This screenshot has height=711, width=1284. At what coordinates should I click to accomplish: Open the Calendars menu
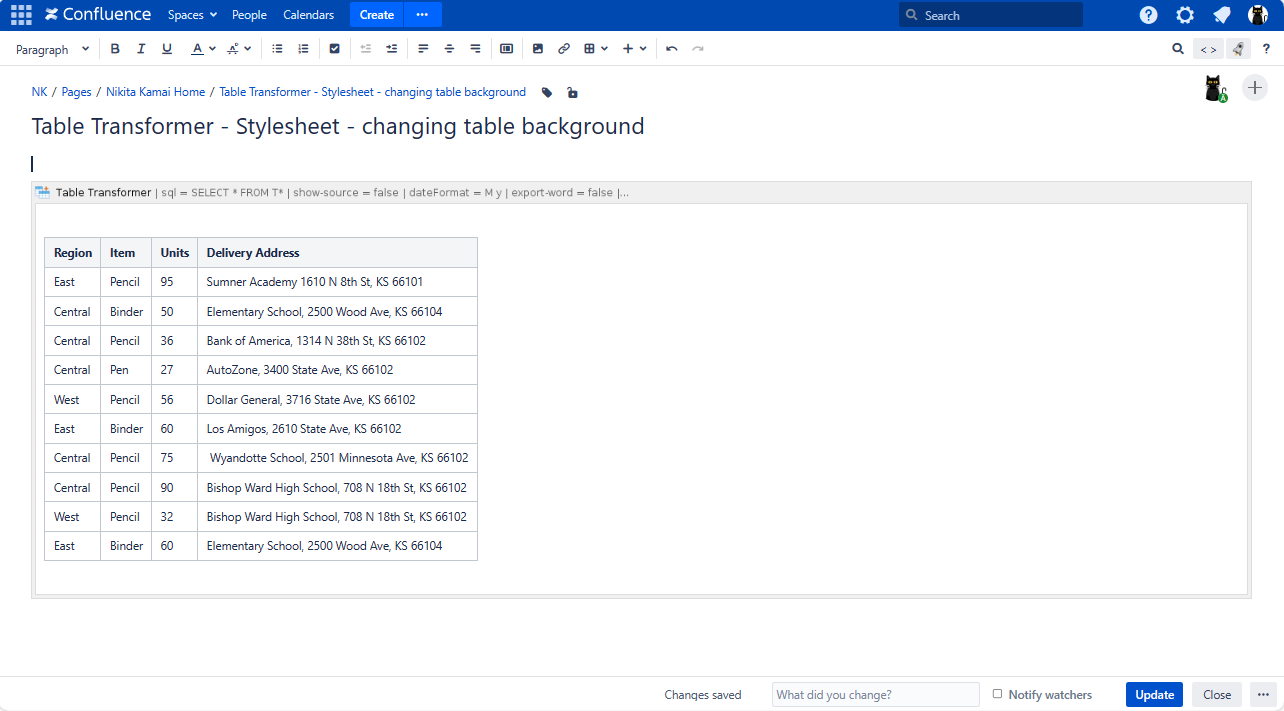(x=308, y=15)
